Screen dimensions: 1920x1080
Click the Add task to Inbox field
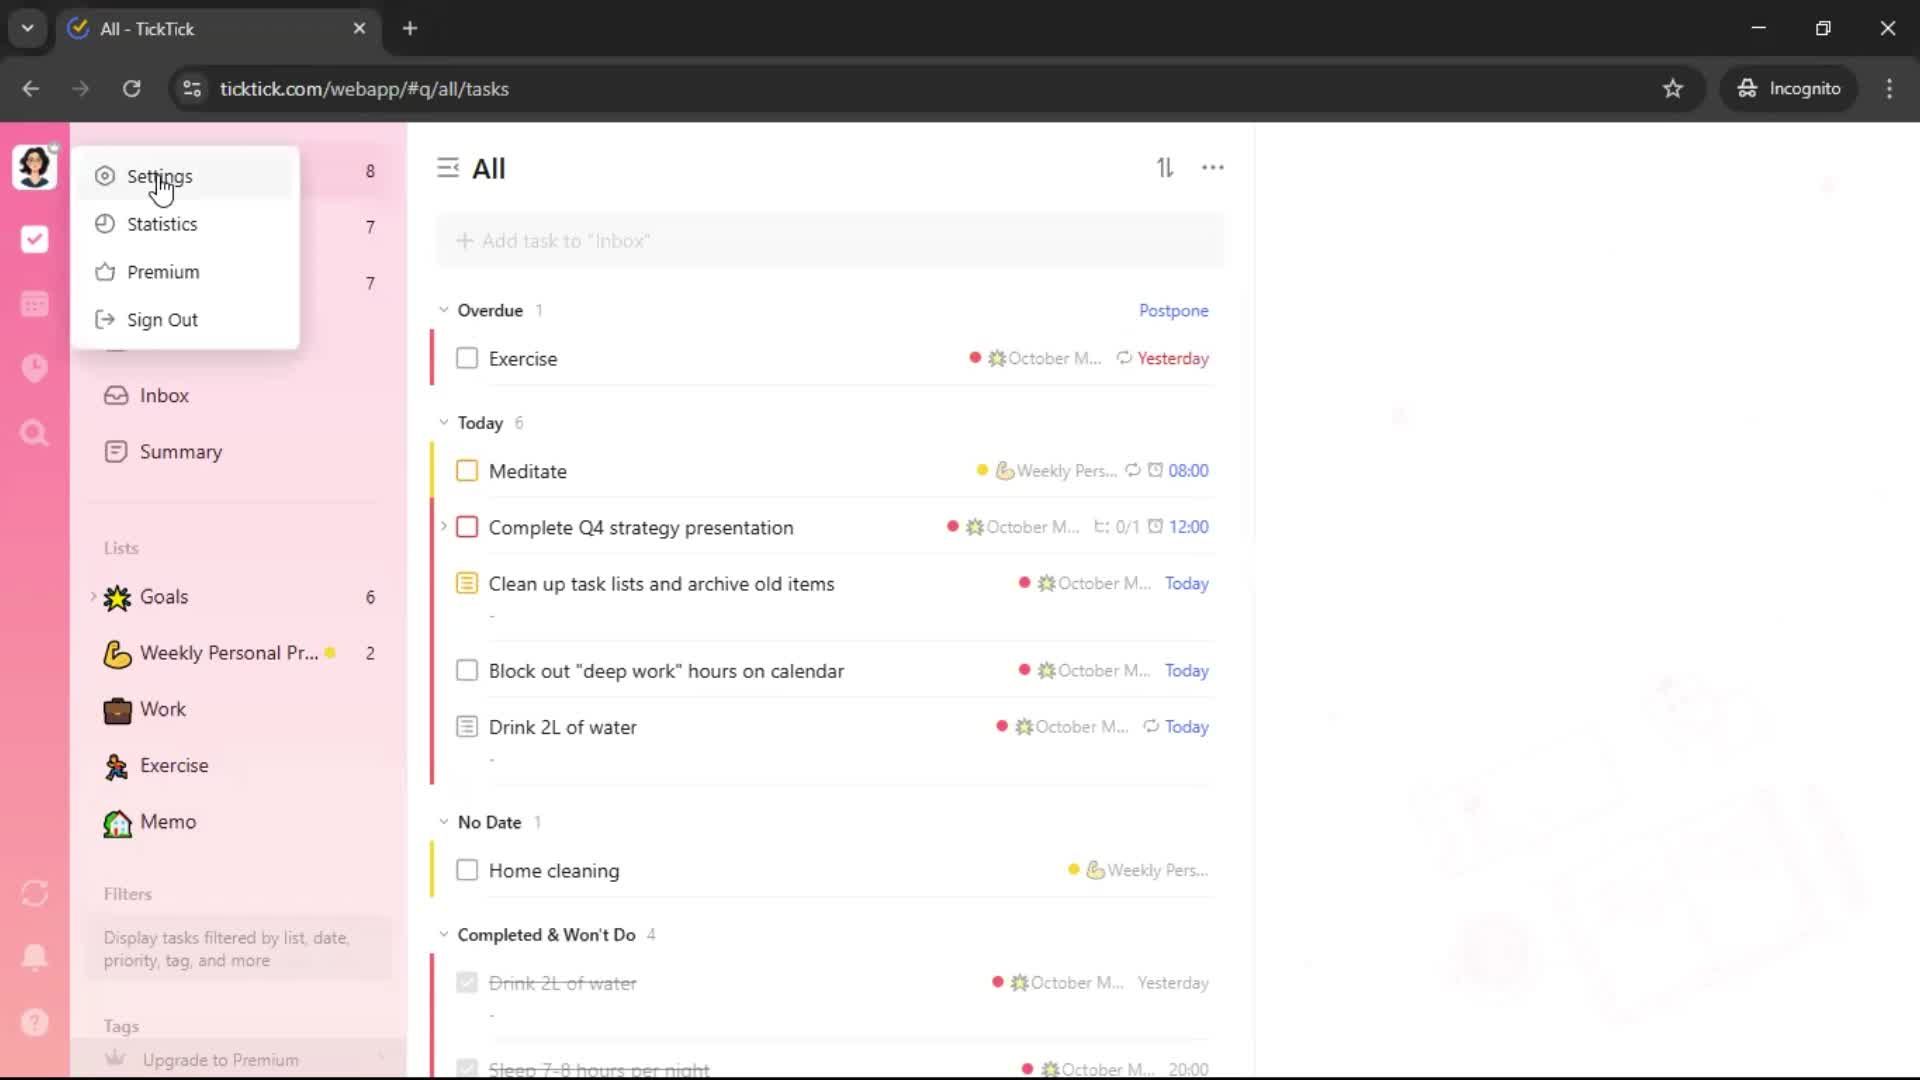pos(828,241)
